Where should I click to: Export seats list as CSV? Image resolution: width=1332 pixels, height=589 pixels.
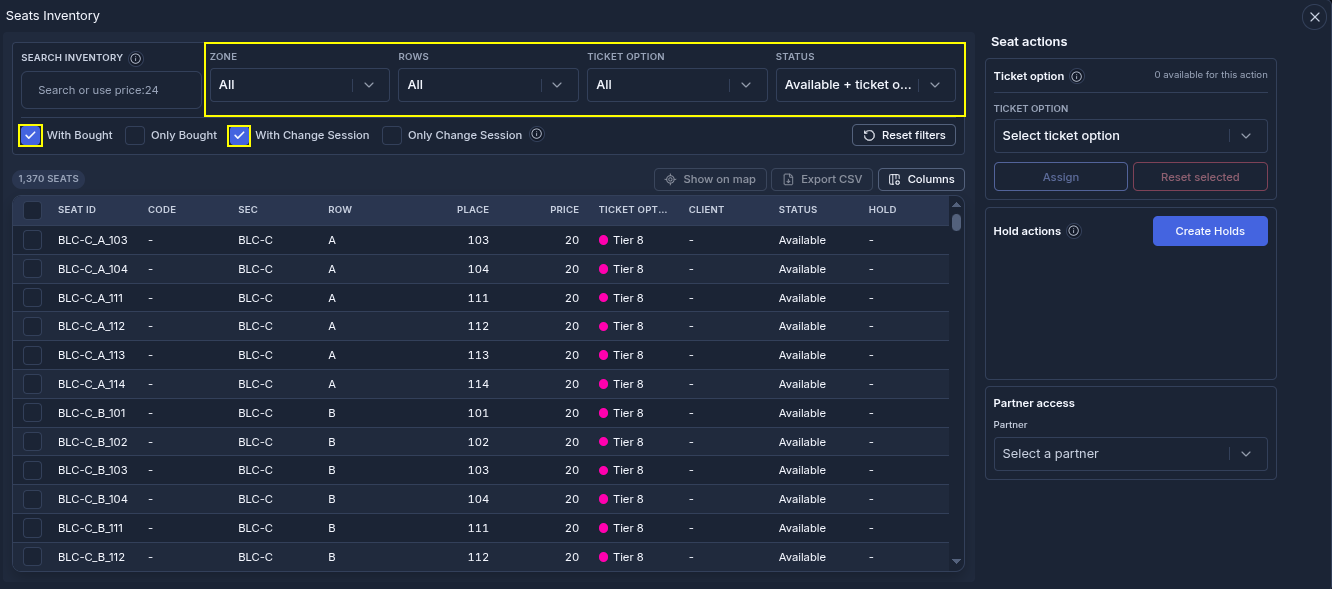pyautogui.click(x=822, y=179)
